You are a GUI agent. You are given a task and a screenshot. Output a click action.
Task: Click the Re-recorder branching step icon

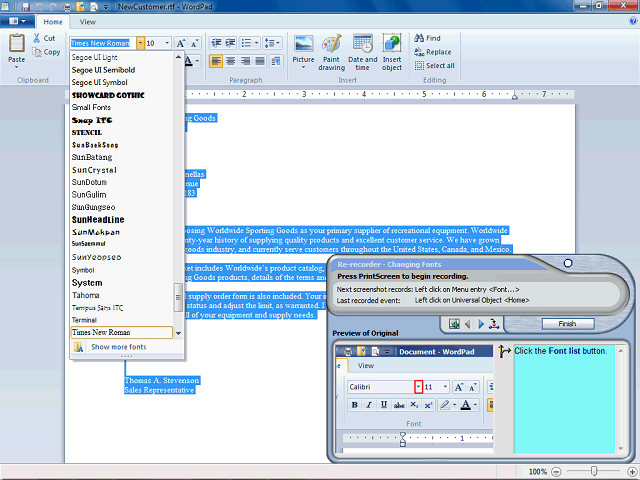point(494,324)
